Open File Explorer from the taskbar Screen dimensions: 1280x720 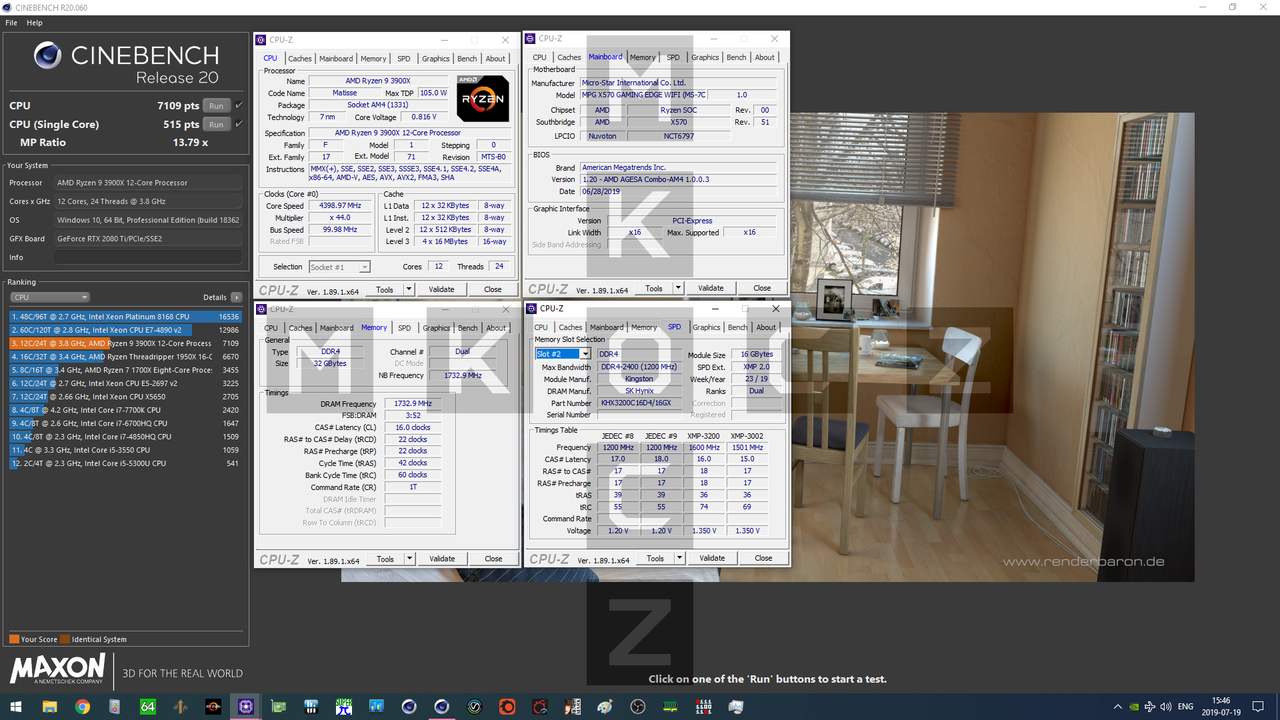[x=49, y=706]
